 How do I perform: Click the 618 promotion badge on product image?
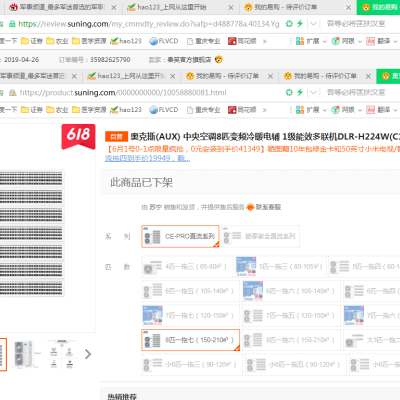[x=78, y=136]
